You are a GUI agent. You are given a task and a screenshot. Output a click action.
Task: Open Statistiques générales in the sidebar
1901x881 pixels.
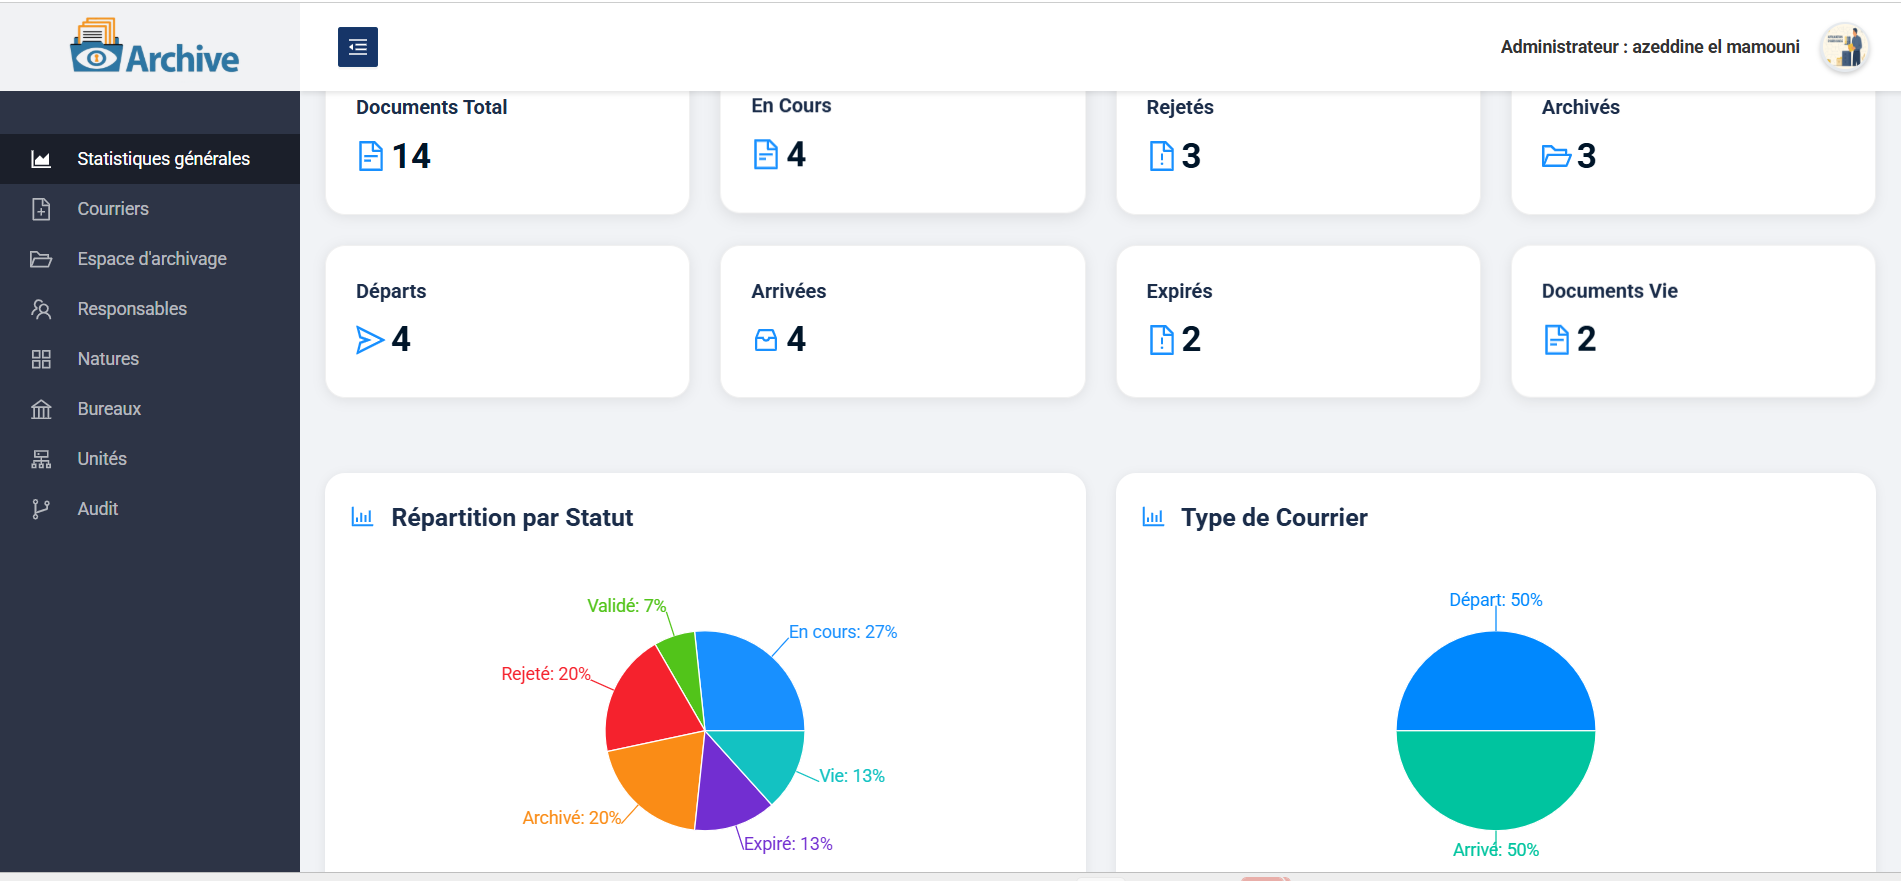click(x=163, y=159)
